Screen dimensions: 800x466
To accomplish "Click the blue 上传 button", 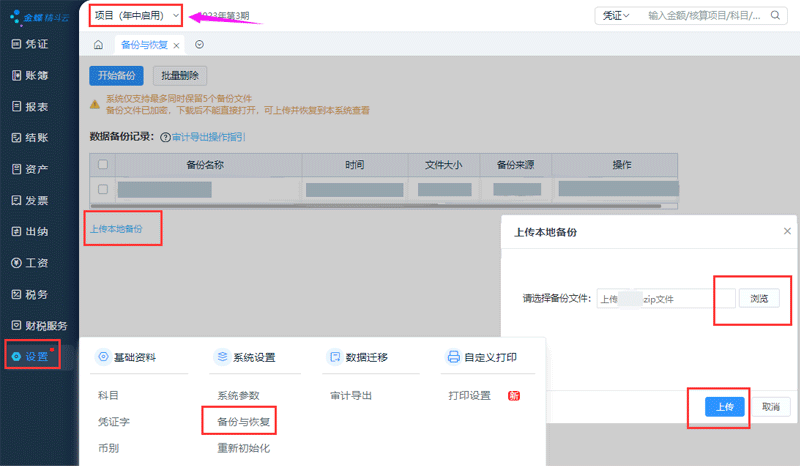I will 724,407.
